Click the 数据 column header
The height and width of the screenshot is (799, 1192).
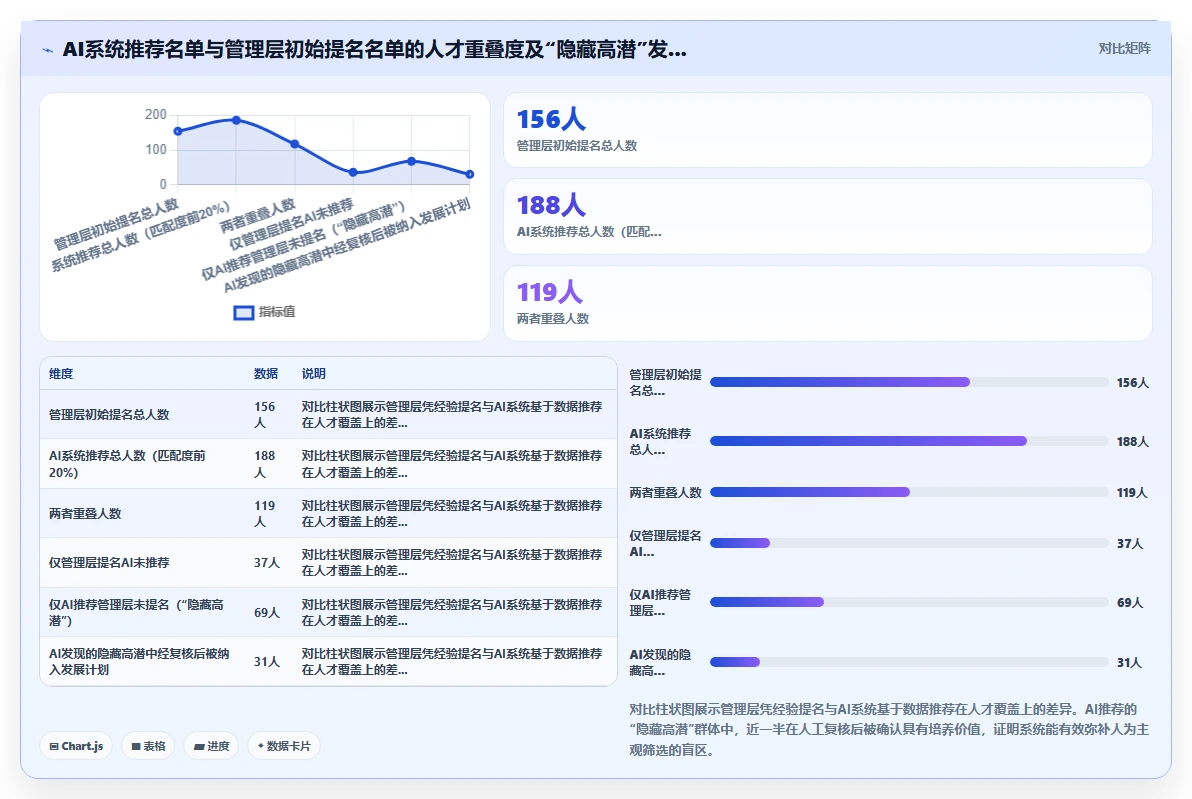coord(266,373)
